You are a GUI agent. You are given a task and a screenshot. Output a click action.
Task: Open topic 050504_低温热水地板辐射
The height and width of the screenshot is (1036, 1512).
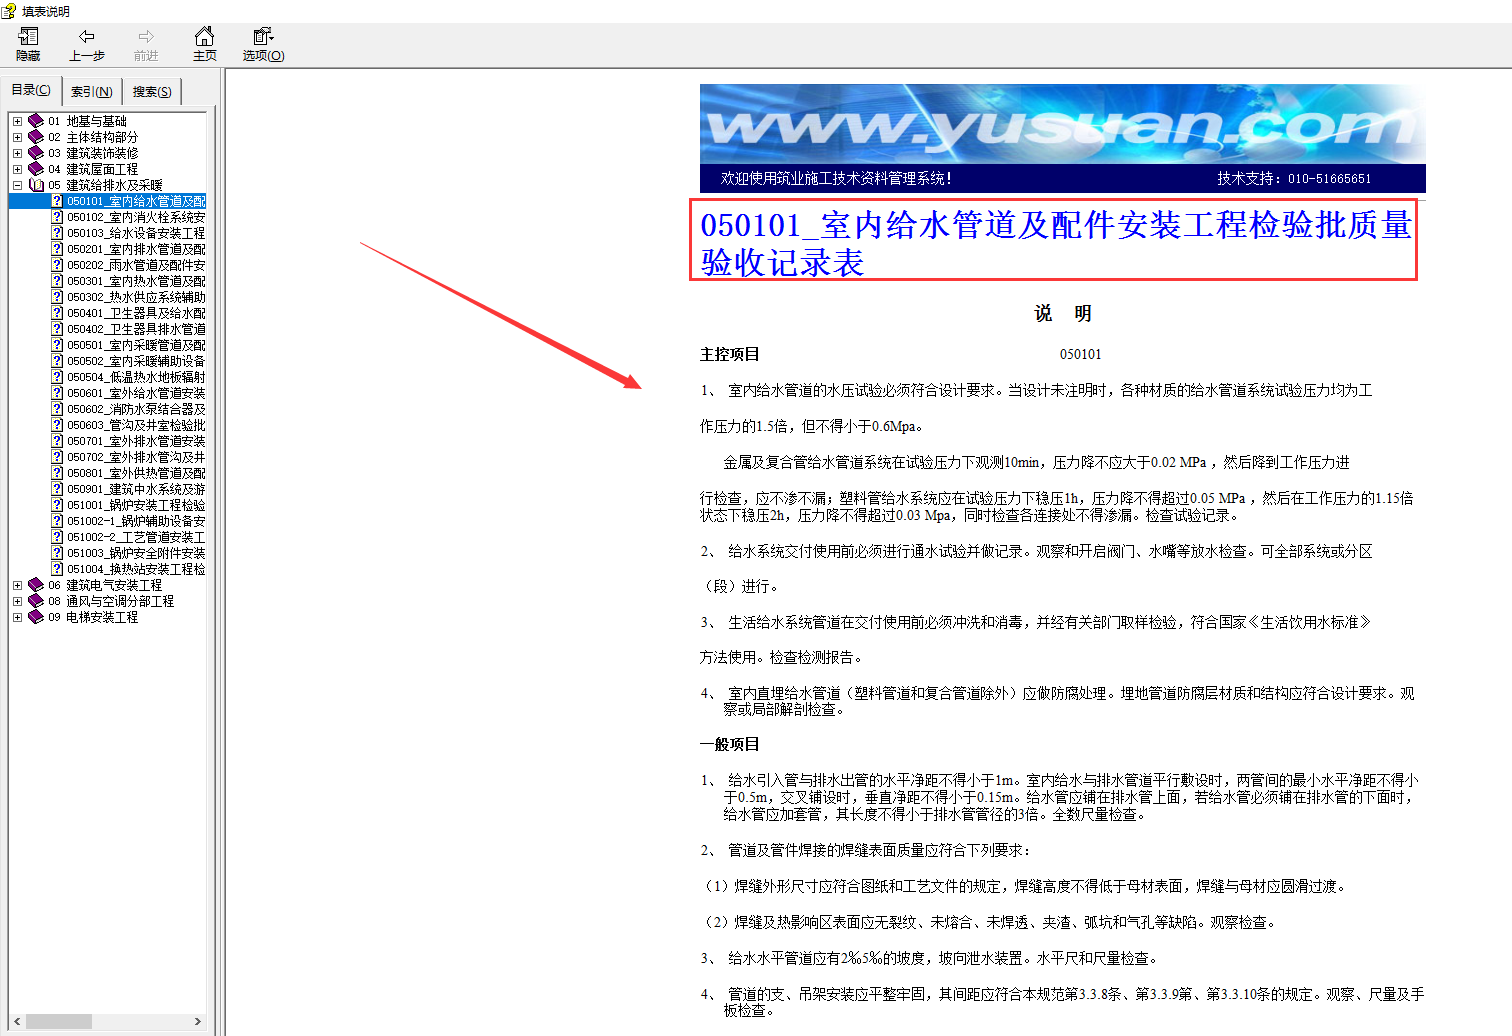[x=136, y=377]
